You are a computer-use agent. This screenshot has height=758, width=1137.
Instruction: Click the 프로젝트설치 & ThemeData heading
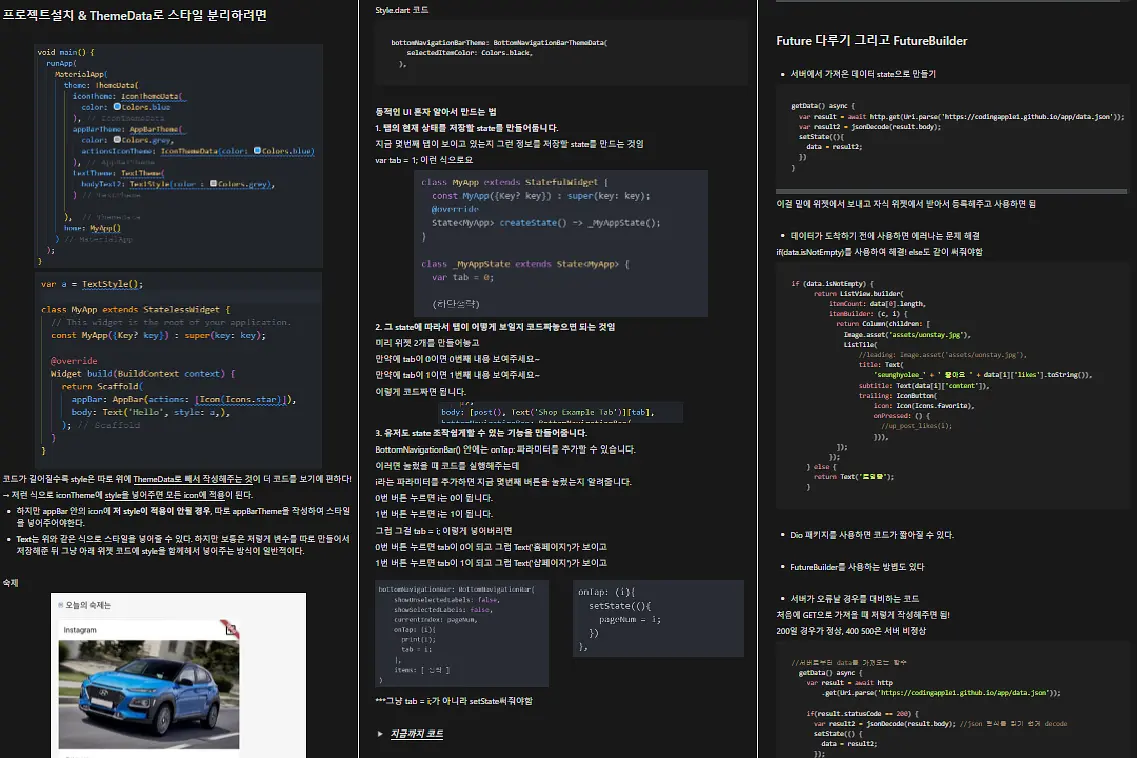[x=135, y=15]
